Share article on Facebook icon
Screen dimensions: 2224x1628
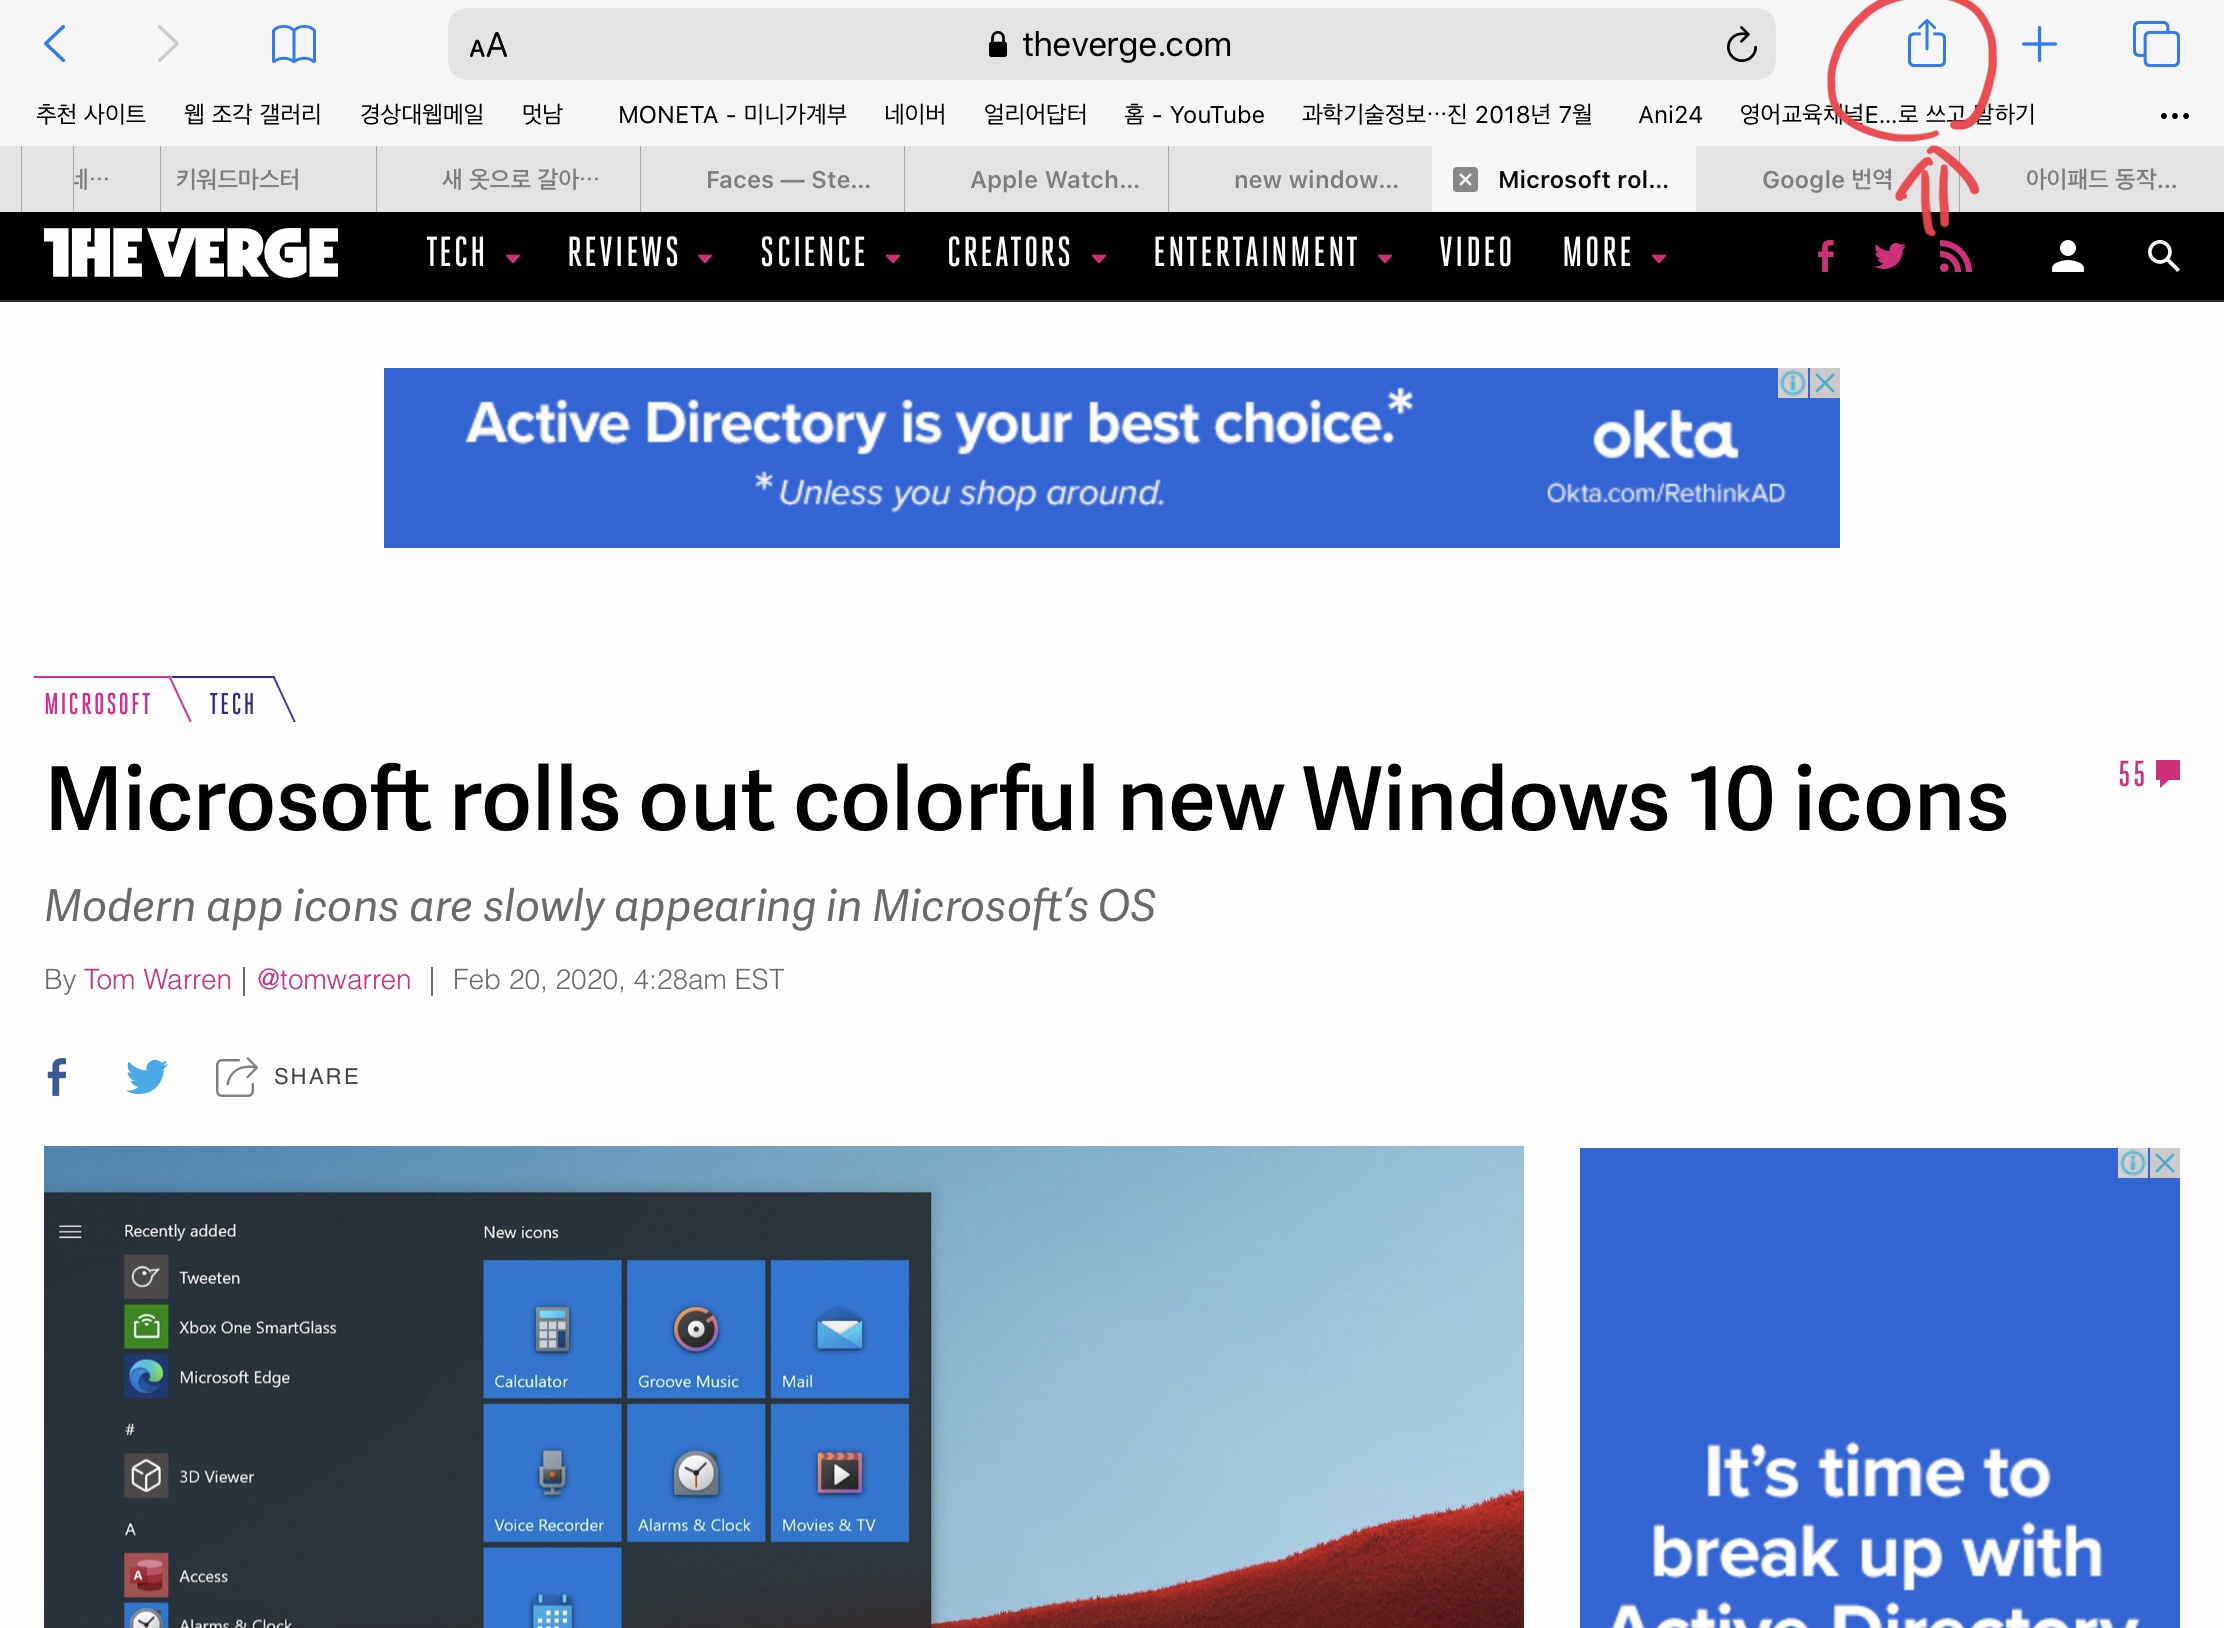pyautogui.click(x=58, y=1077)
